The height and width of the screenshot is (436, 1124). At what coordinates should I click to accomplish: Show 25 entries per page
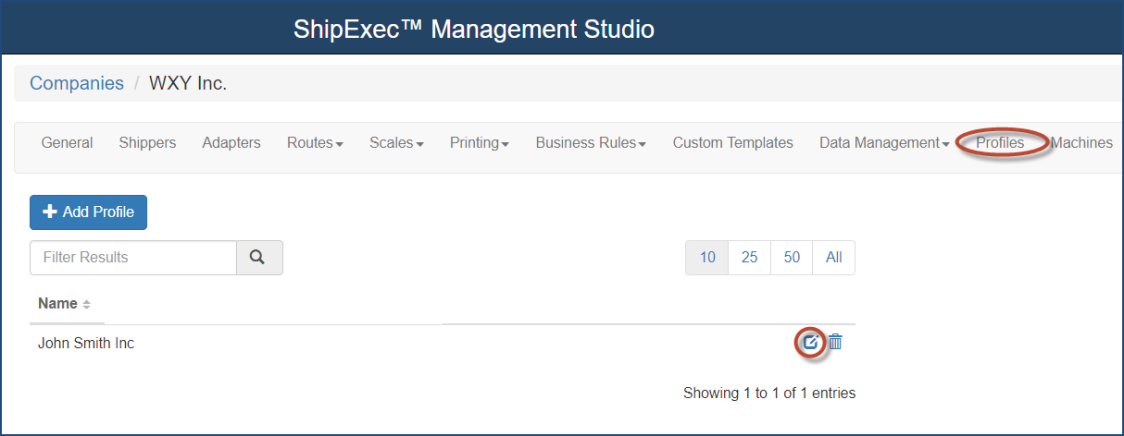pos(749,257)
